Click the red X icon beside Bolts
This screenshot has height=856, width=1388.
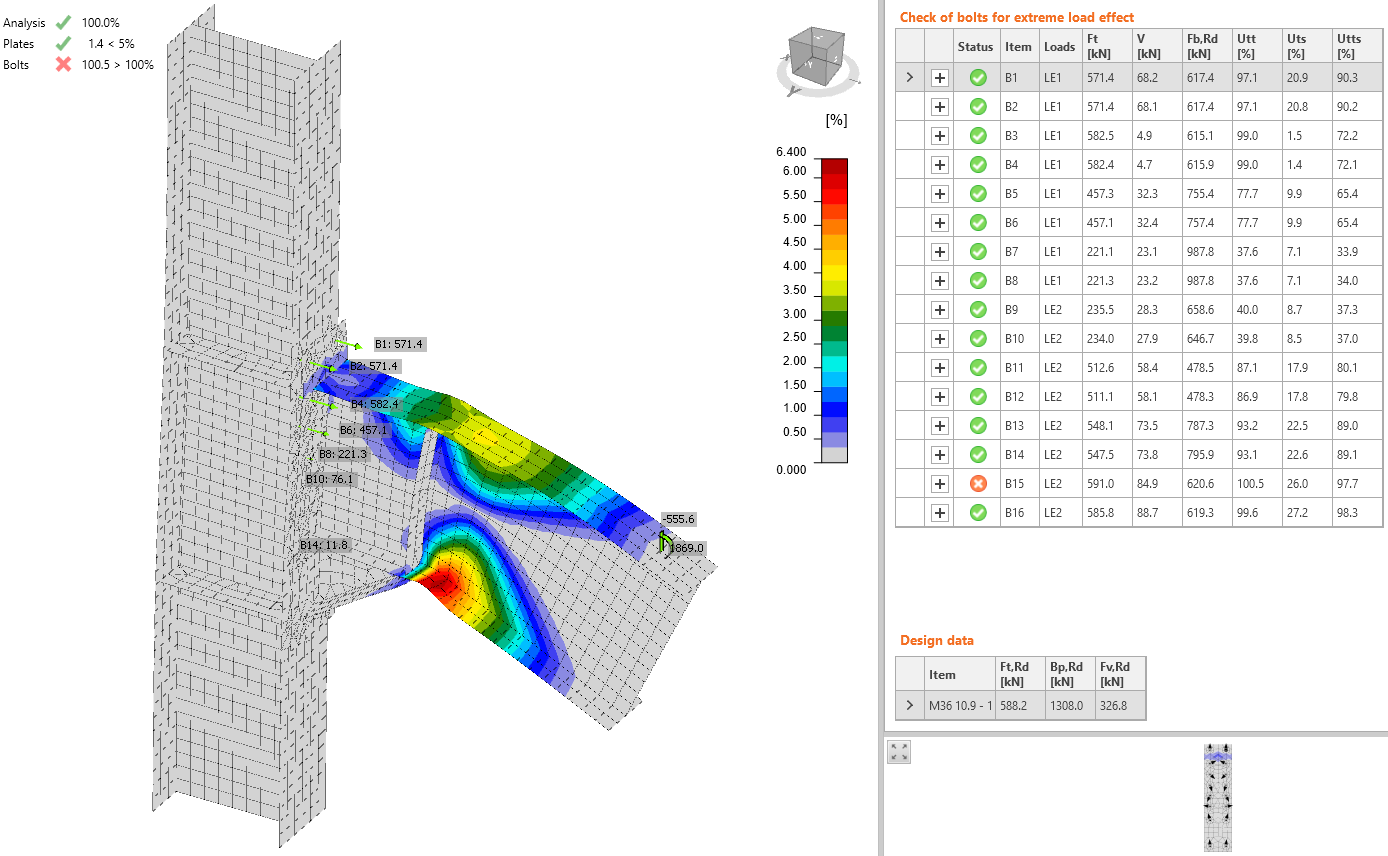[64, 64]
